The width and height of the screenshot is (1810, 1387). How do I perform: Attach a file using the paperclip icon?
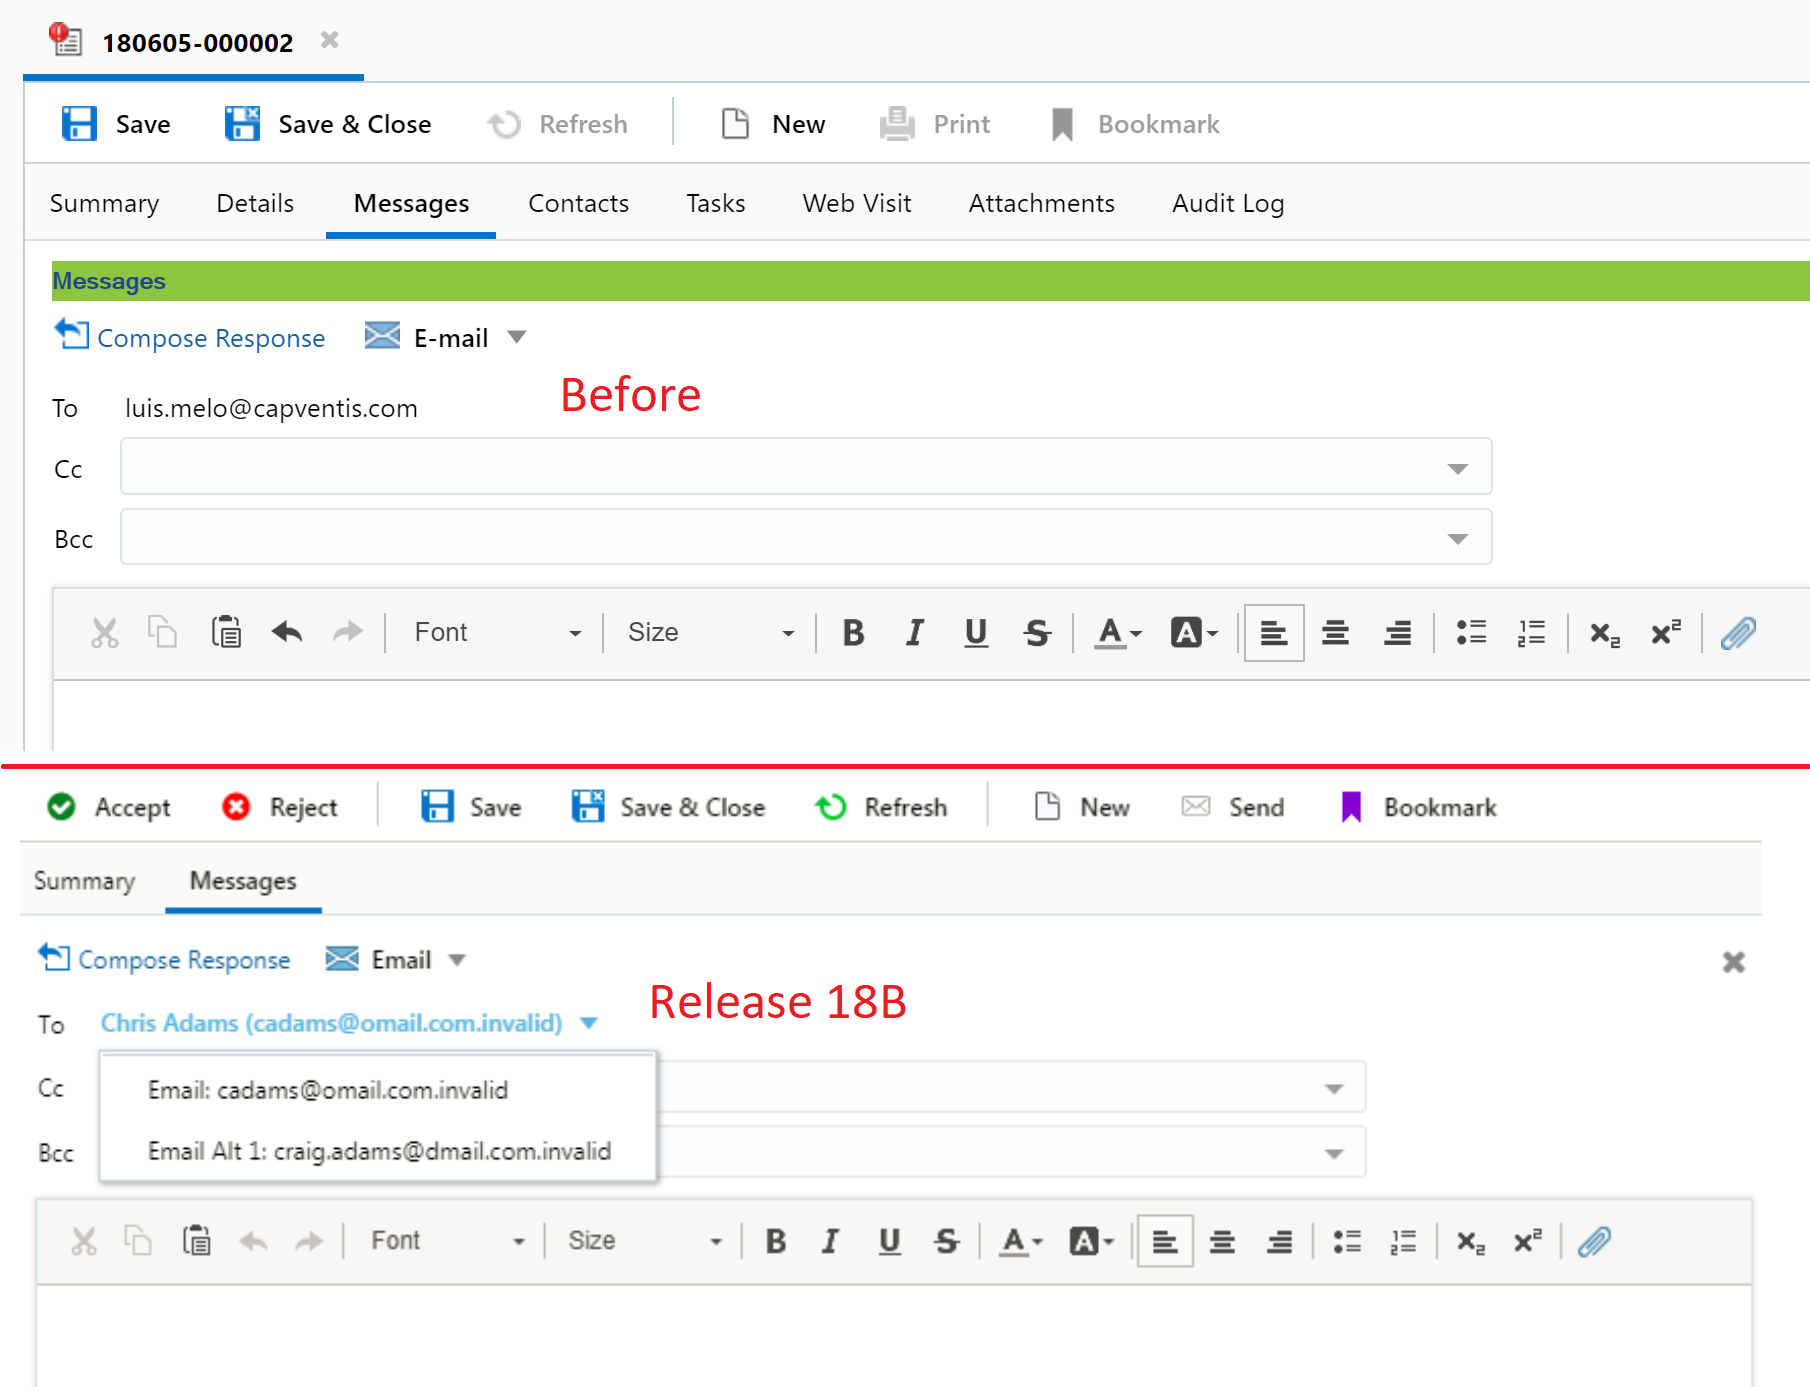tap(1738, 632)
